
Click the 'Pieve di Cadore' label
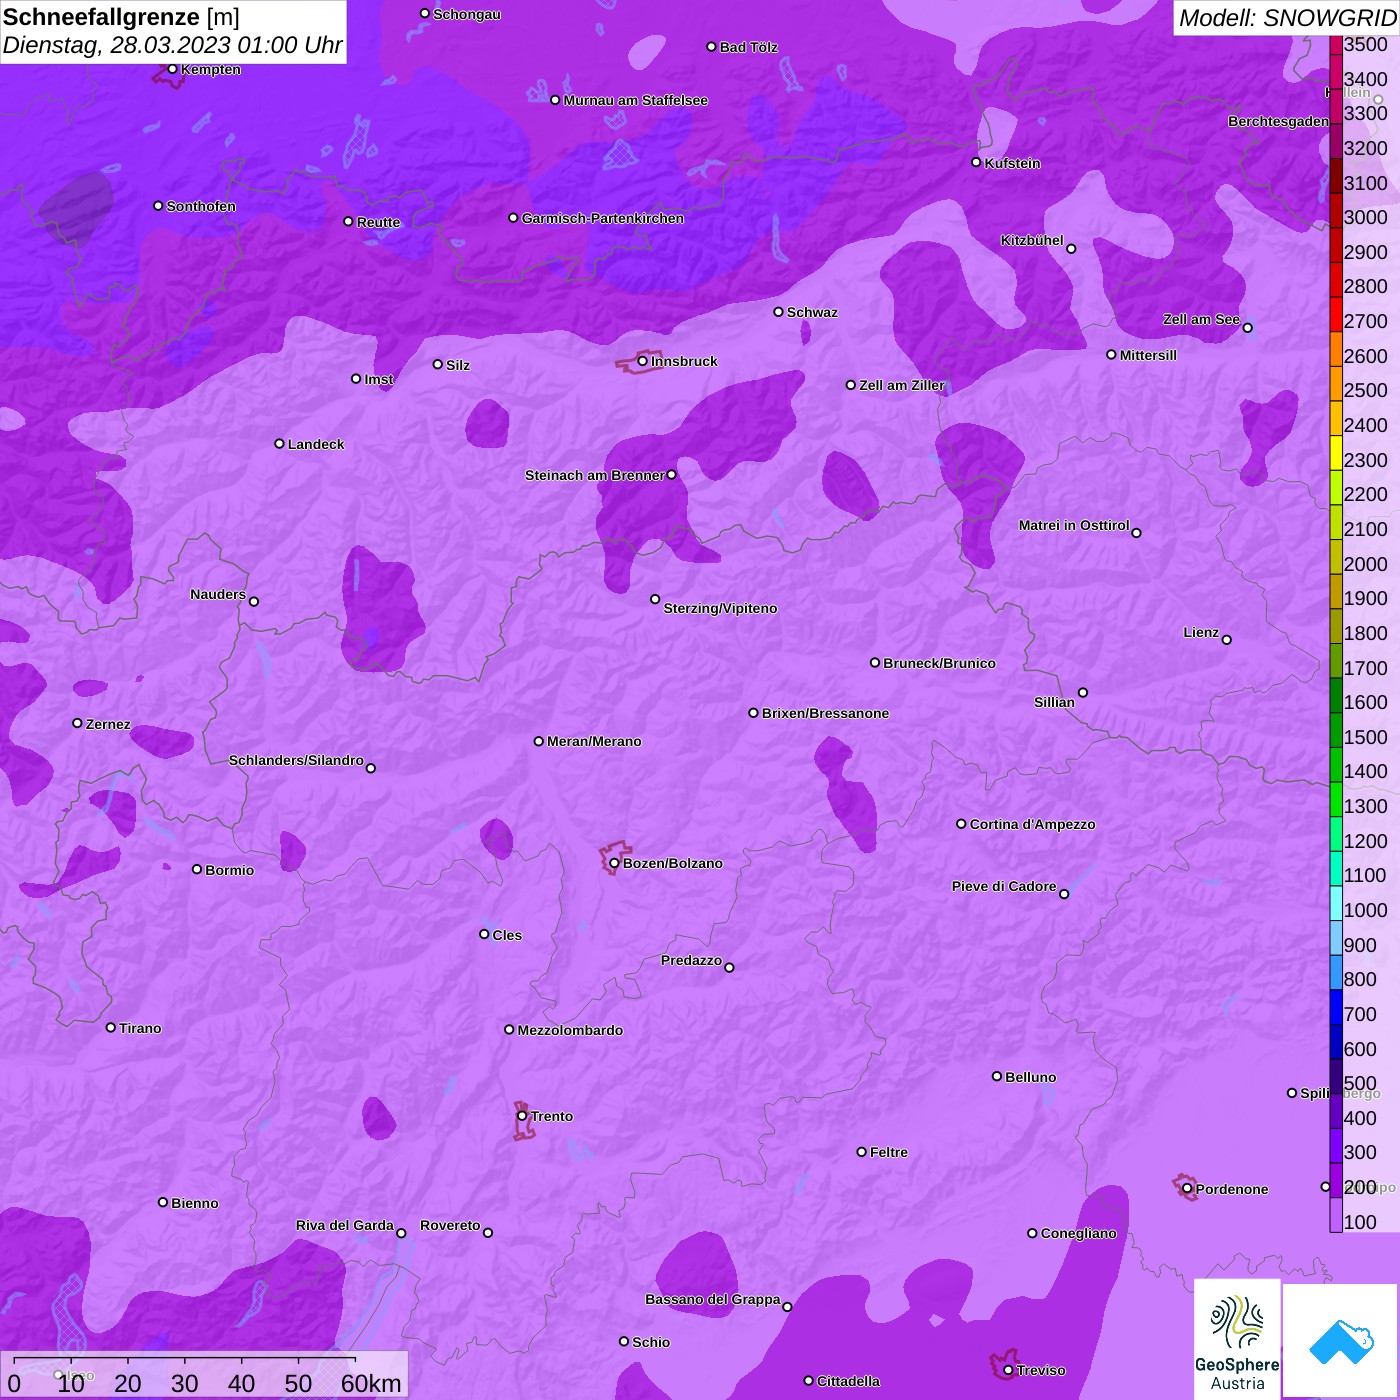tap(1004, 886)
